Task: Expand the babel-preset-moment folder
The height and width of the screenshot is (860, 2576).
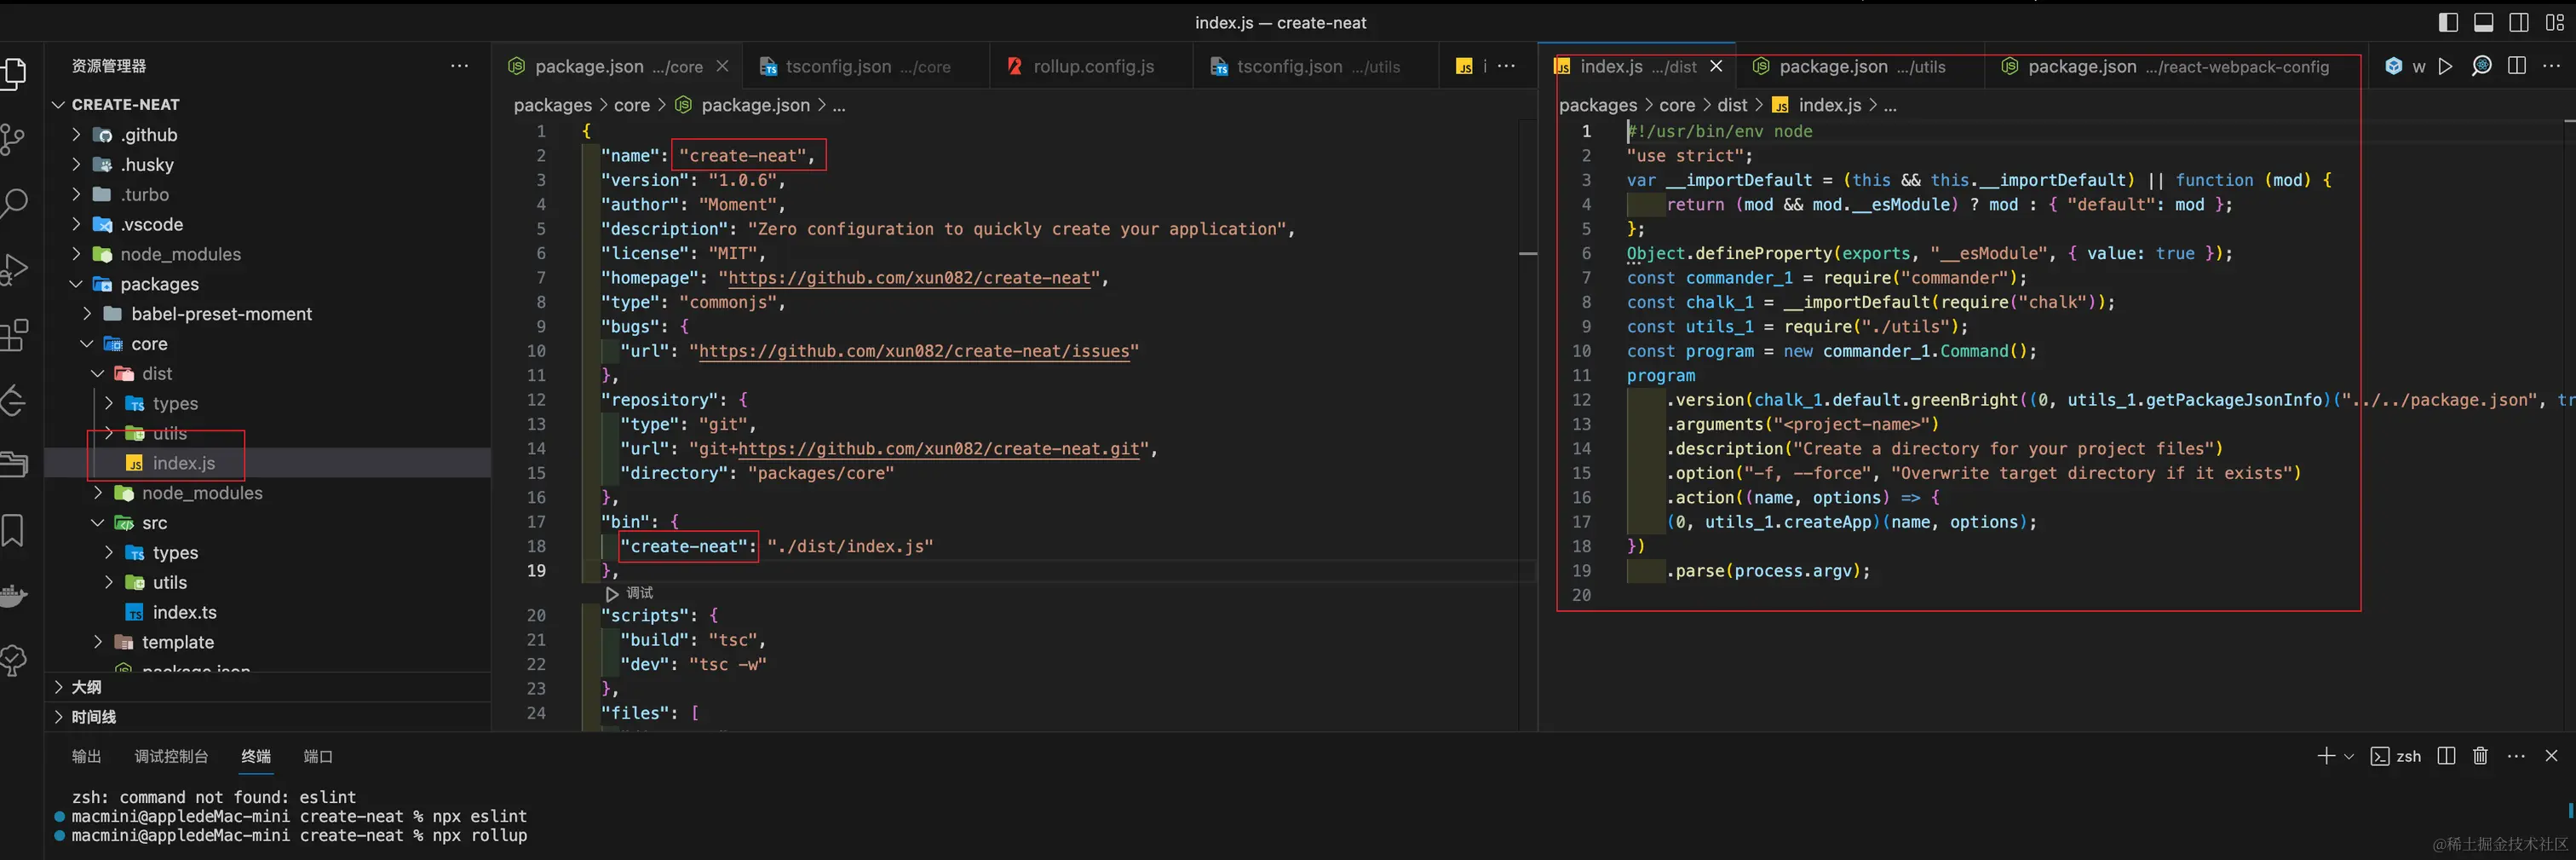Action: coord(87,314)
